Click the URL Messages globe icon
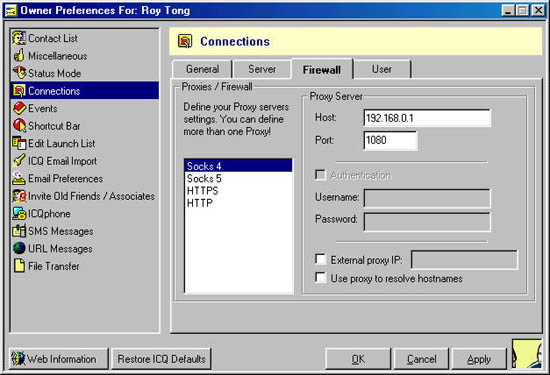This screenshot has height=375, width=550. 19,248
